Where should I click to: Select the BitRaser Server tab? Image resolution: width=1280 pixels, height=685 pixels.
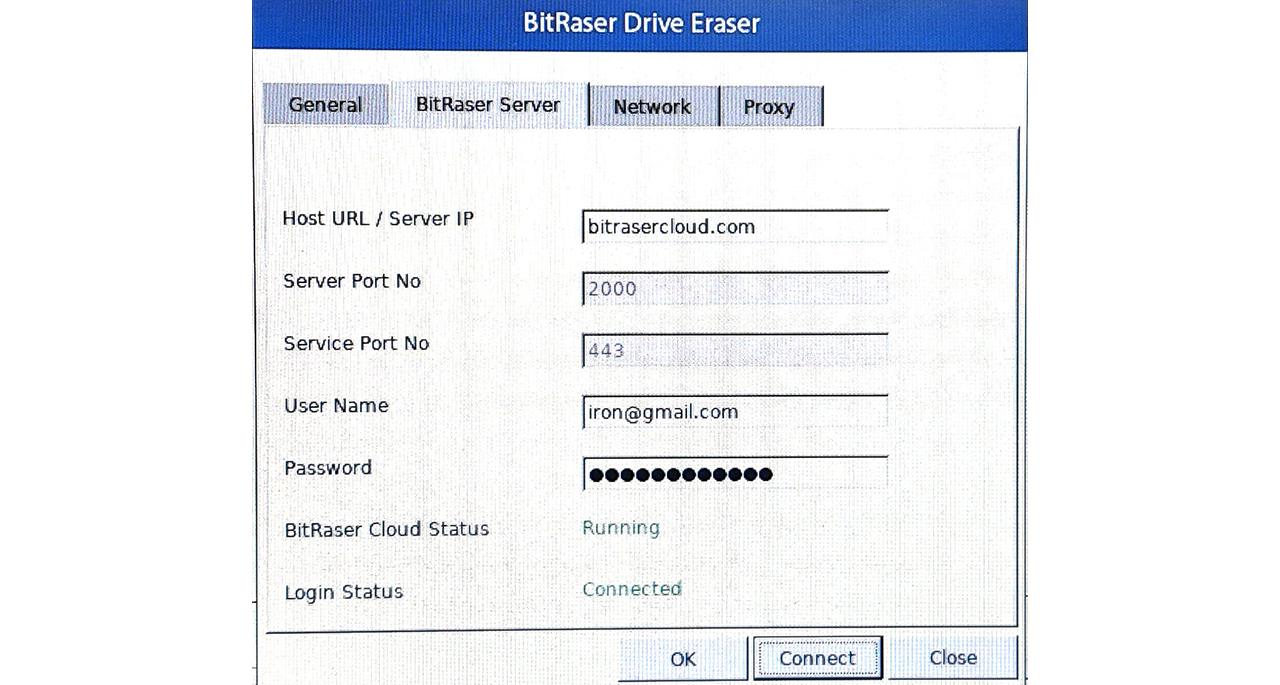coord(488,105)
